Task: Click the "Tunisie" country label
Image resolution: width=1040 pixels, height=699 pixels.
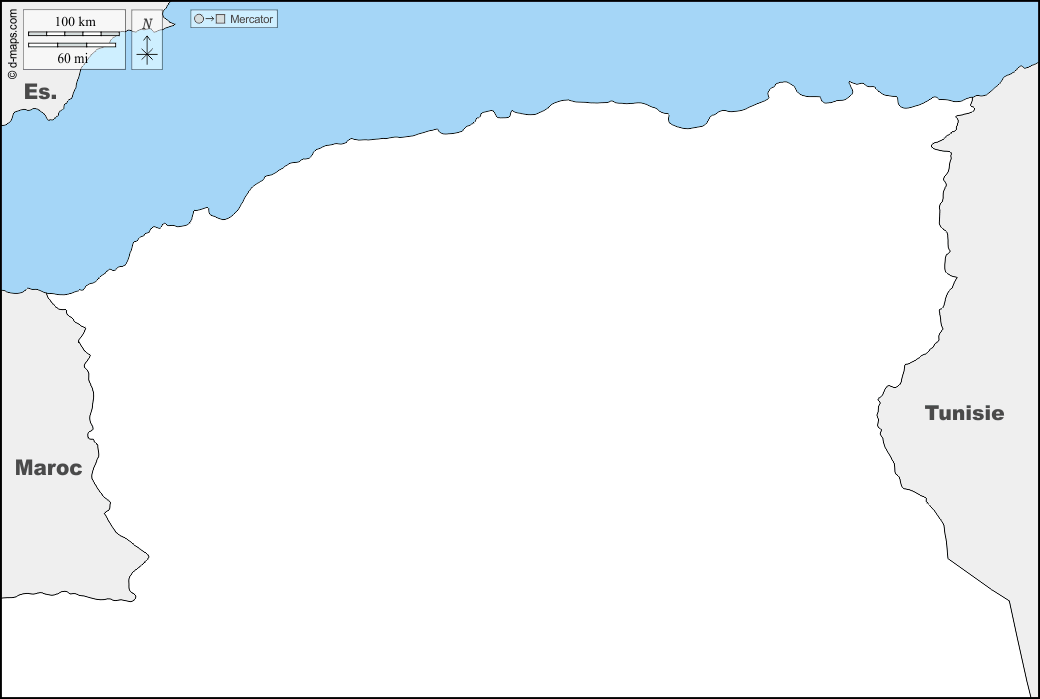Action: (964, 413)
